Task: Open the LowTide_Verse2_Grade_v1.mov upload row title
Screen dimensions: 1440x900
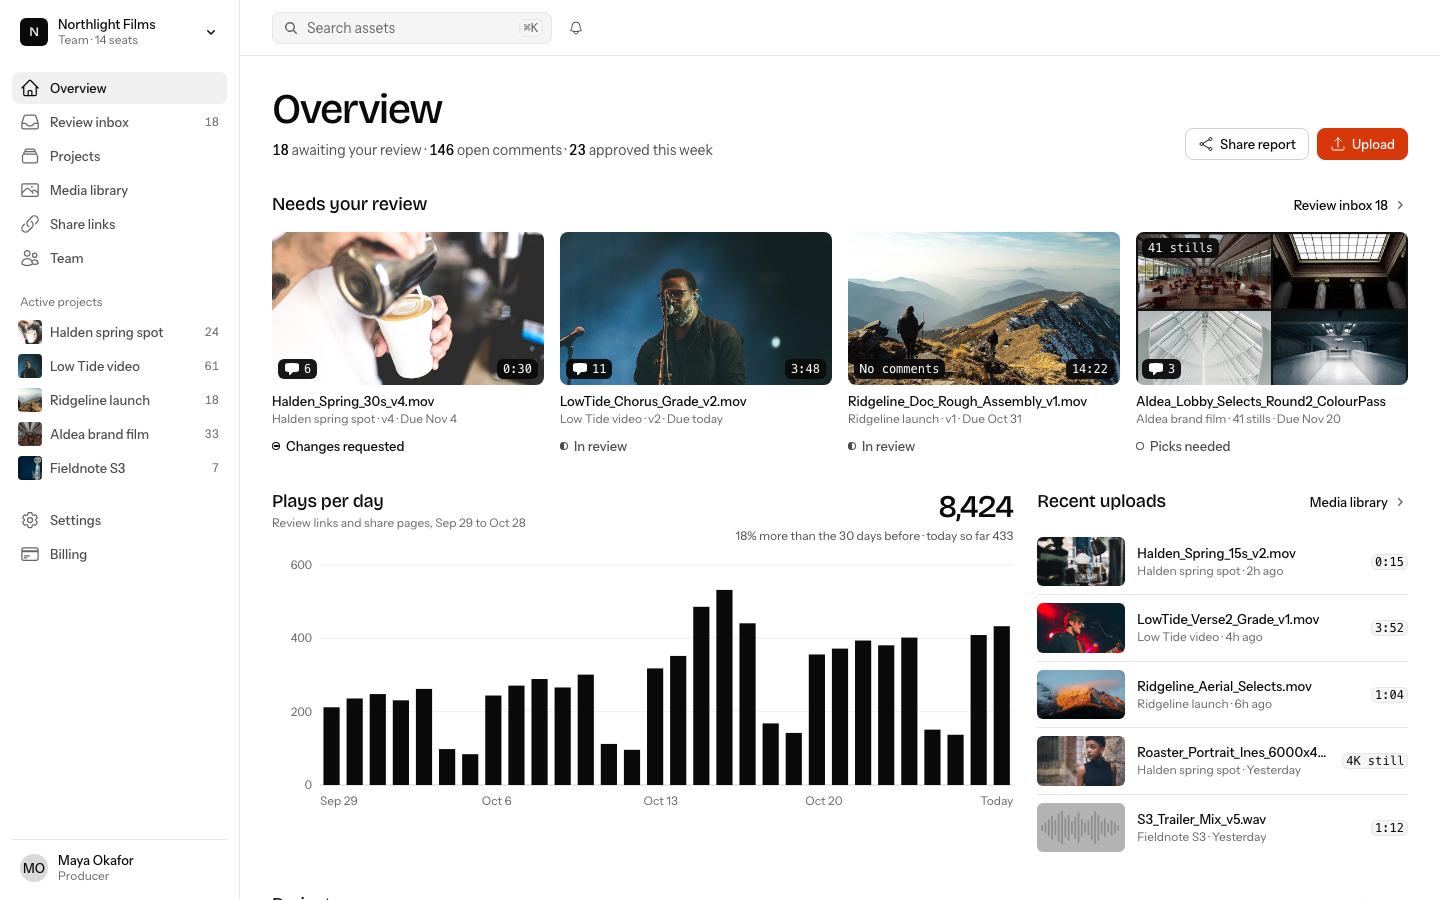Action: coord(1228,619)
